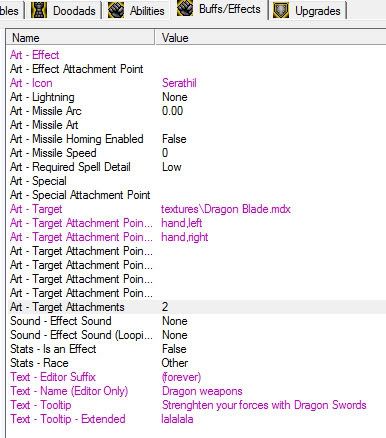Click the Dragon weapons name value

tap(202, 391)
